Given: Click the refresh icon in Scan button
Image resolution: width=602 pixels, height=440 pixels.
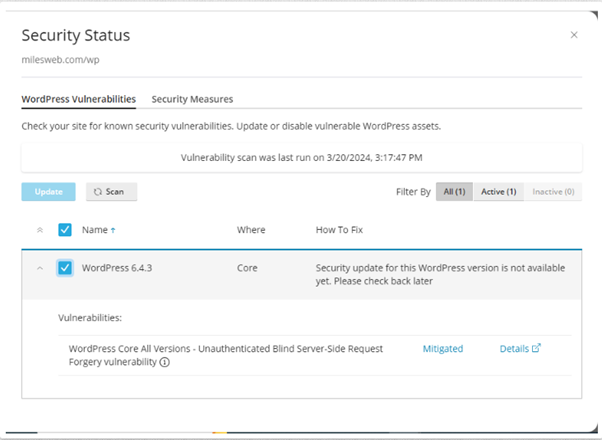Looking at the screenshot, I should click(x=98, y=192).
